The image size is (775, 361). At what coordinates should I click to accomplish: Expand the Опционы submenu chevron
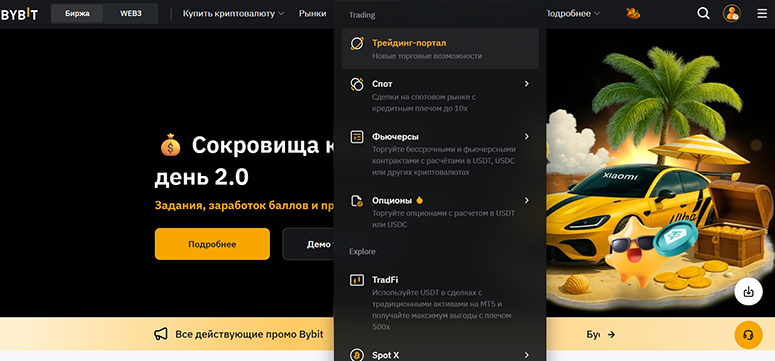527,200
